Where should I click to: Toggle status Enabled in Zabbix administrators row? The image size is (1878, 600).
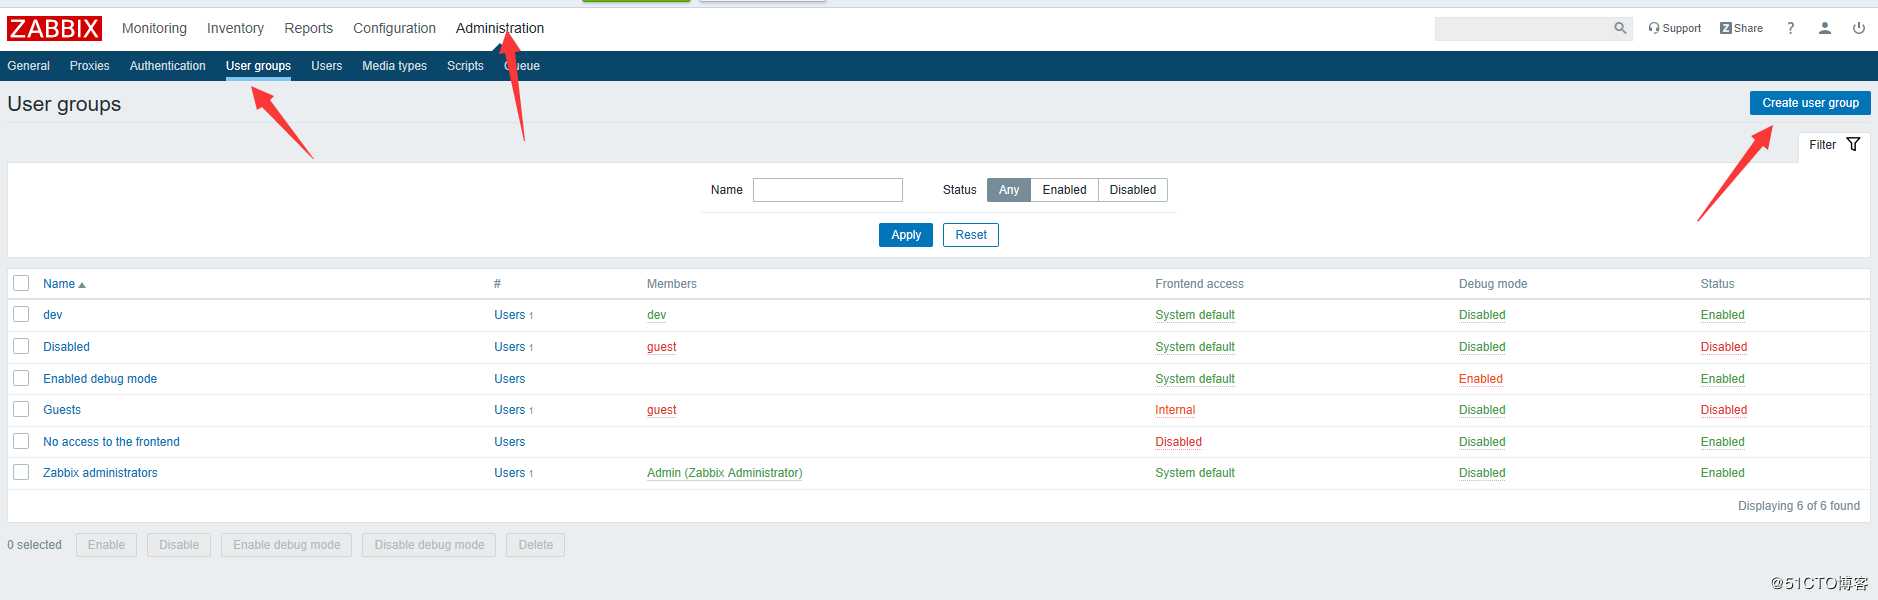[1722, 473]
